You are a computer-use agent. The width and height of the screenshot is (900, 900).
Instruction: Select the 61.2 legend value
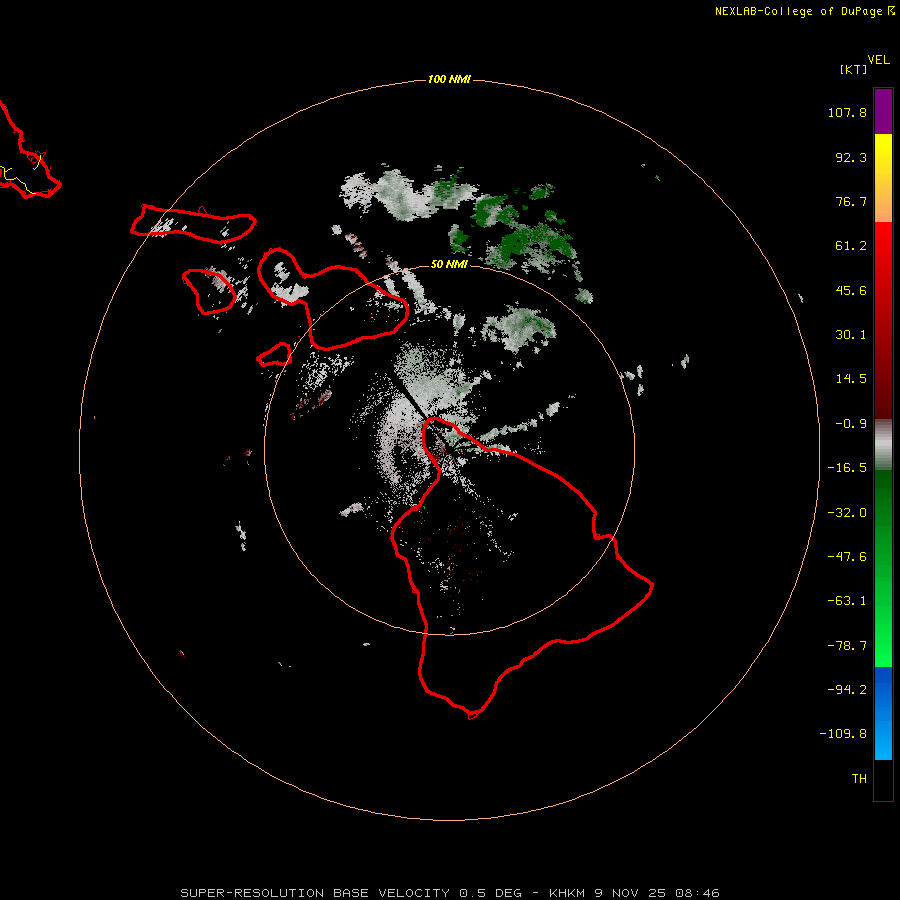851,246
